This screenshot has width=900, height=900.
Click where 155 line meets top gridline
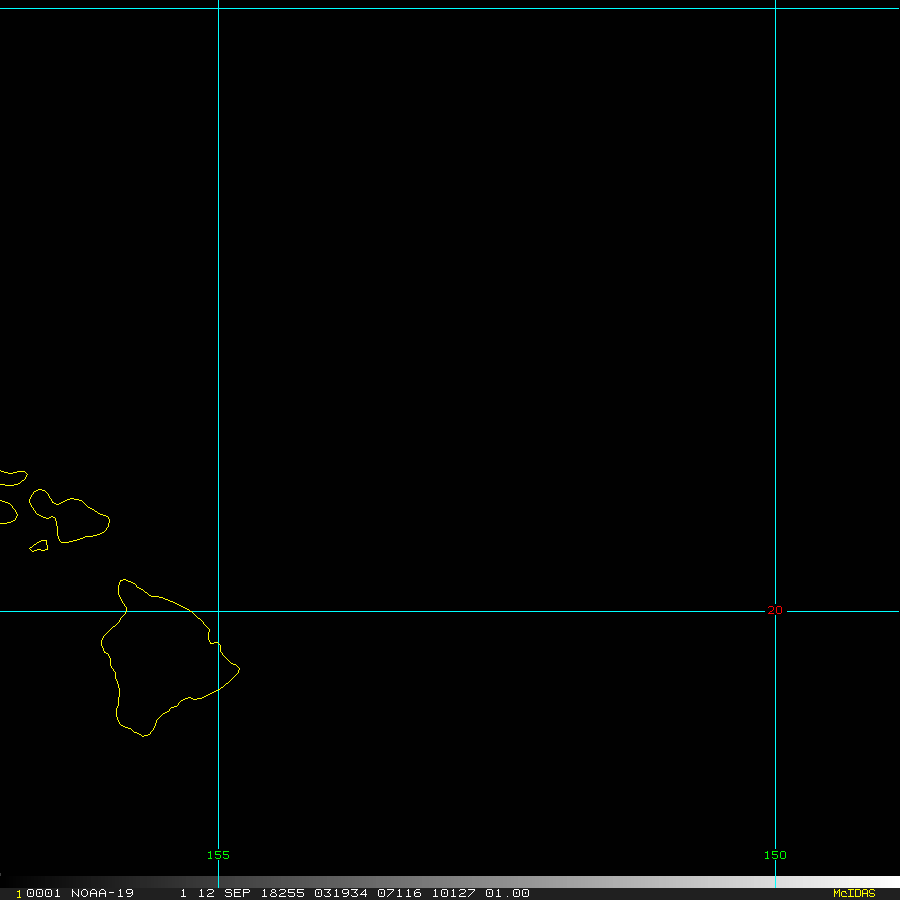[218, 8]
